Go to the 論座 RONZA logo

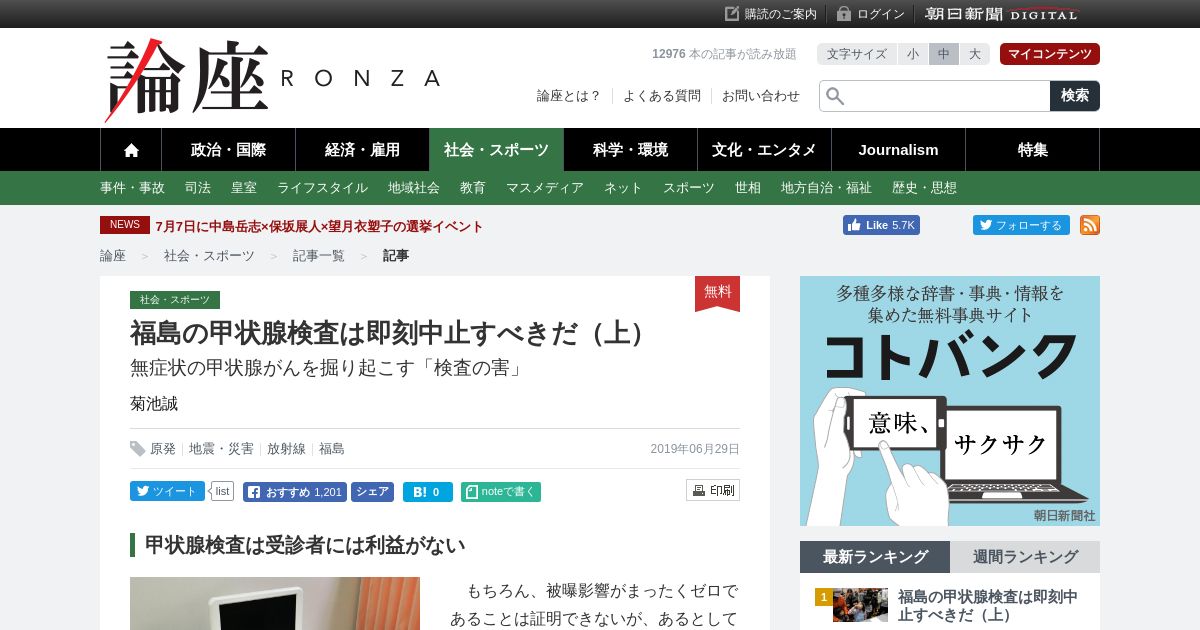tap(273, 79)
